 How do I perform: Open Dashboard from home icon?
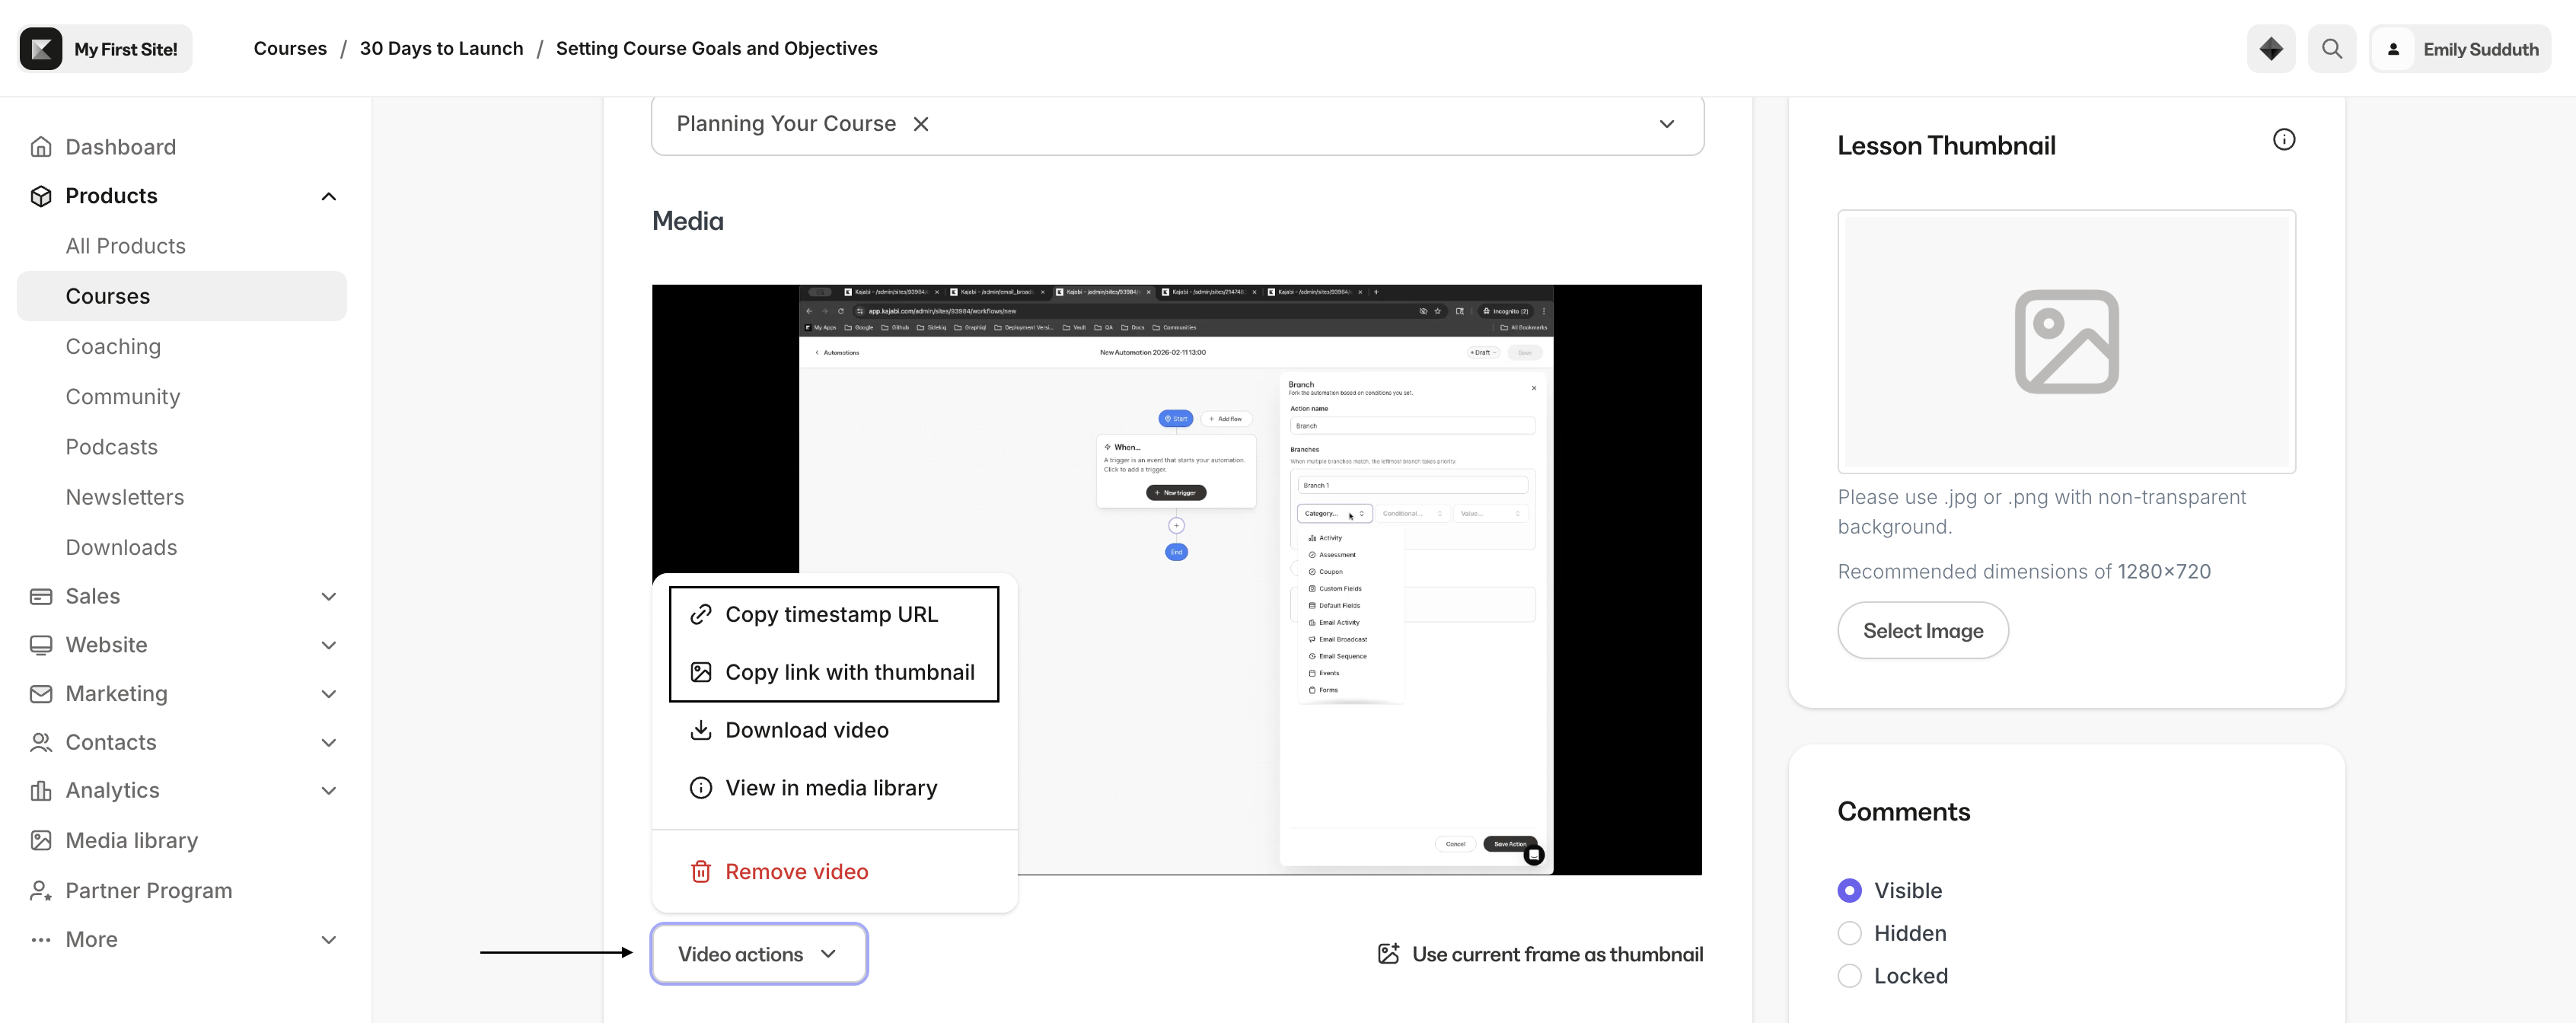(41, 147)
